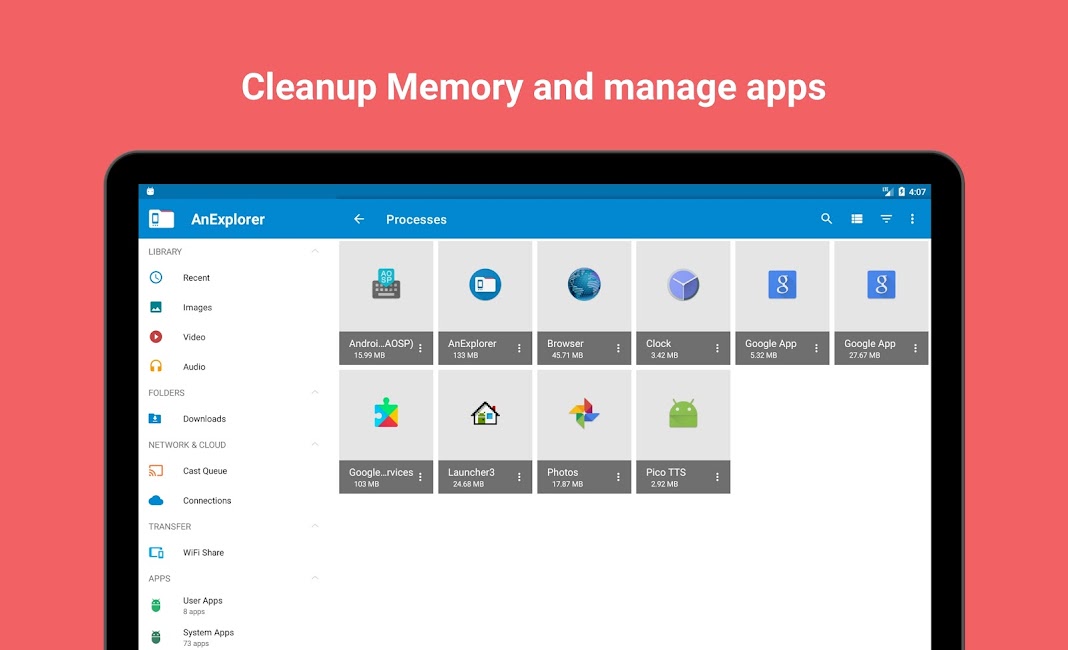Select the Photos pinwheel icon
The width and height of the screenshot is (1068, 650).
(x=584, y=414)
